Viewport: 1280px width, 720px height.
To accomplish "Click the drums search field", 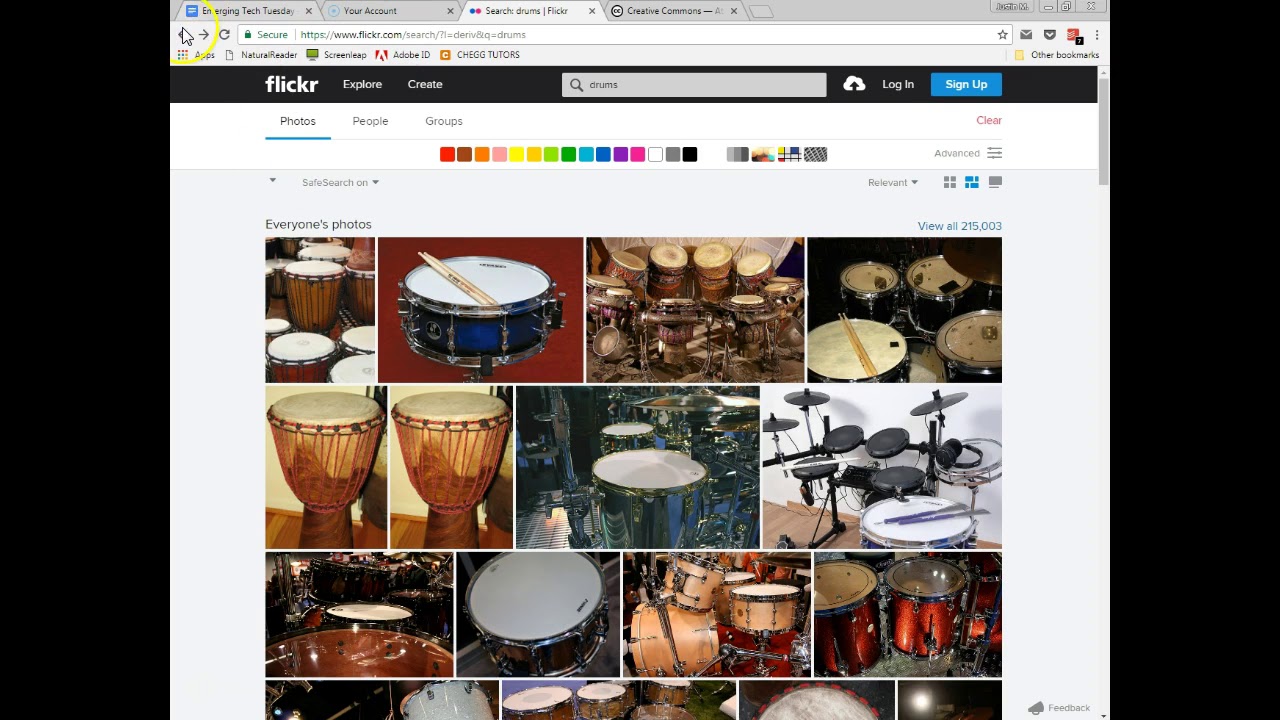I will coord(694,85).
